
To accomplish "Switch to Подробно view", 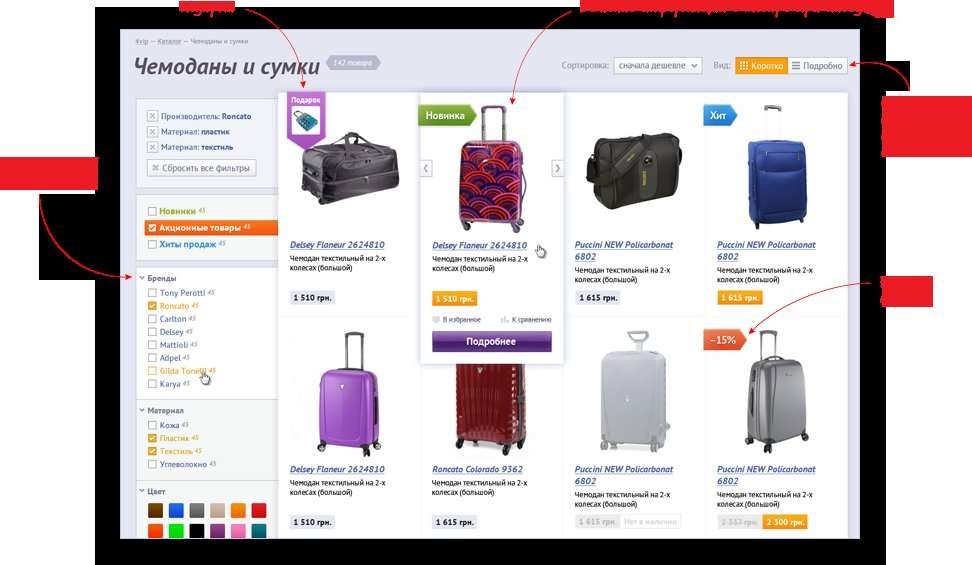I will click(x=817, y=65).
